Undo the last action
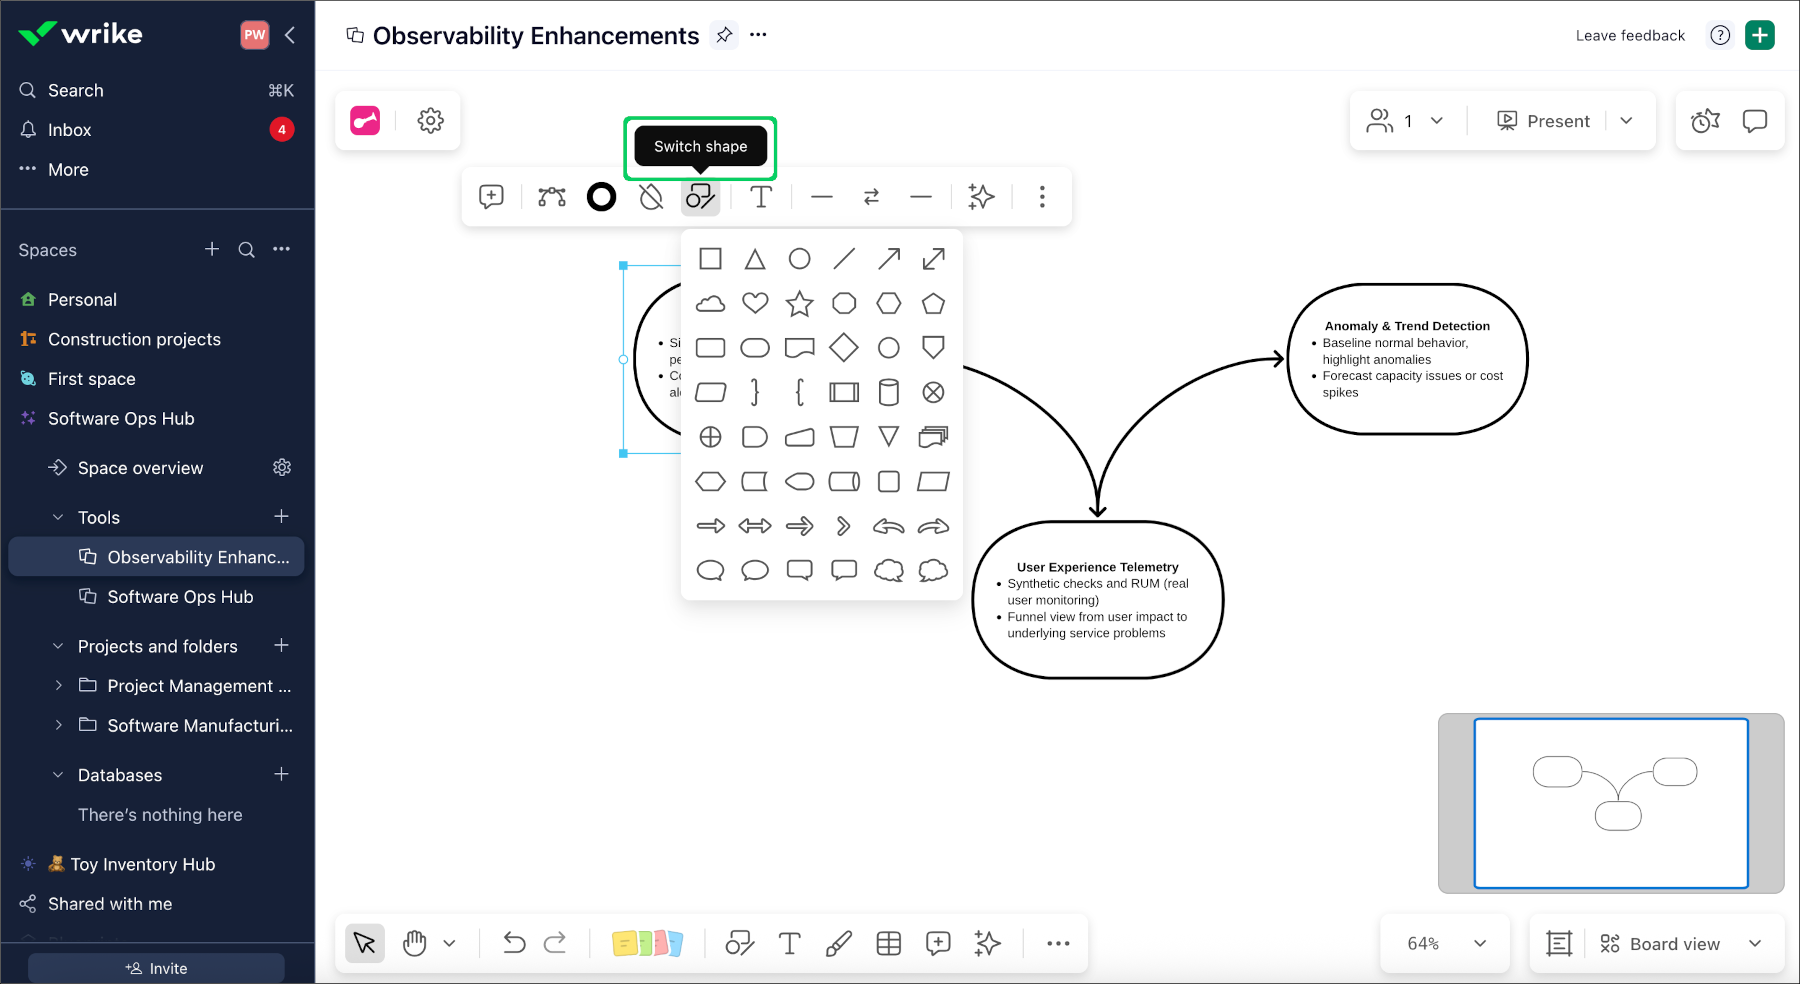 tap(513, 942)
